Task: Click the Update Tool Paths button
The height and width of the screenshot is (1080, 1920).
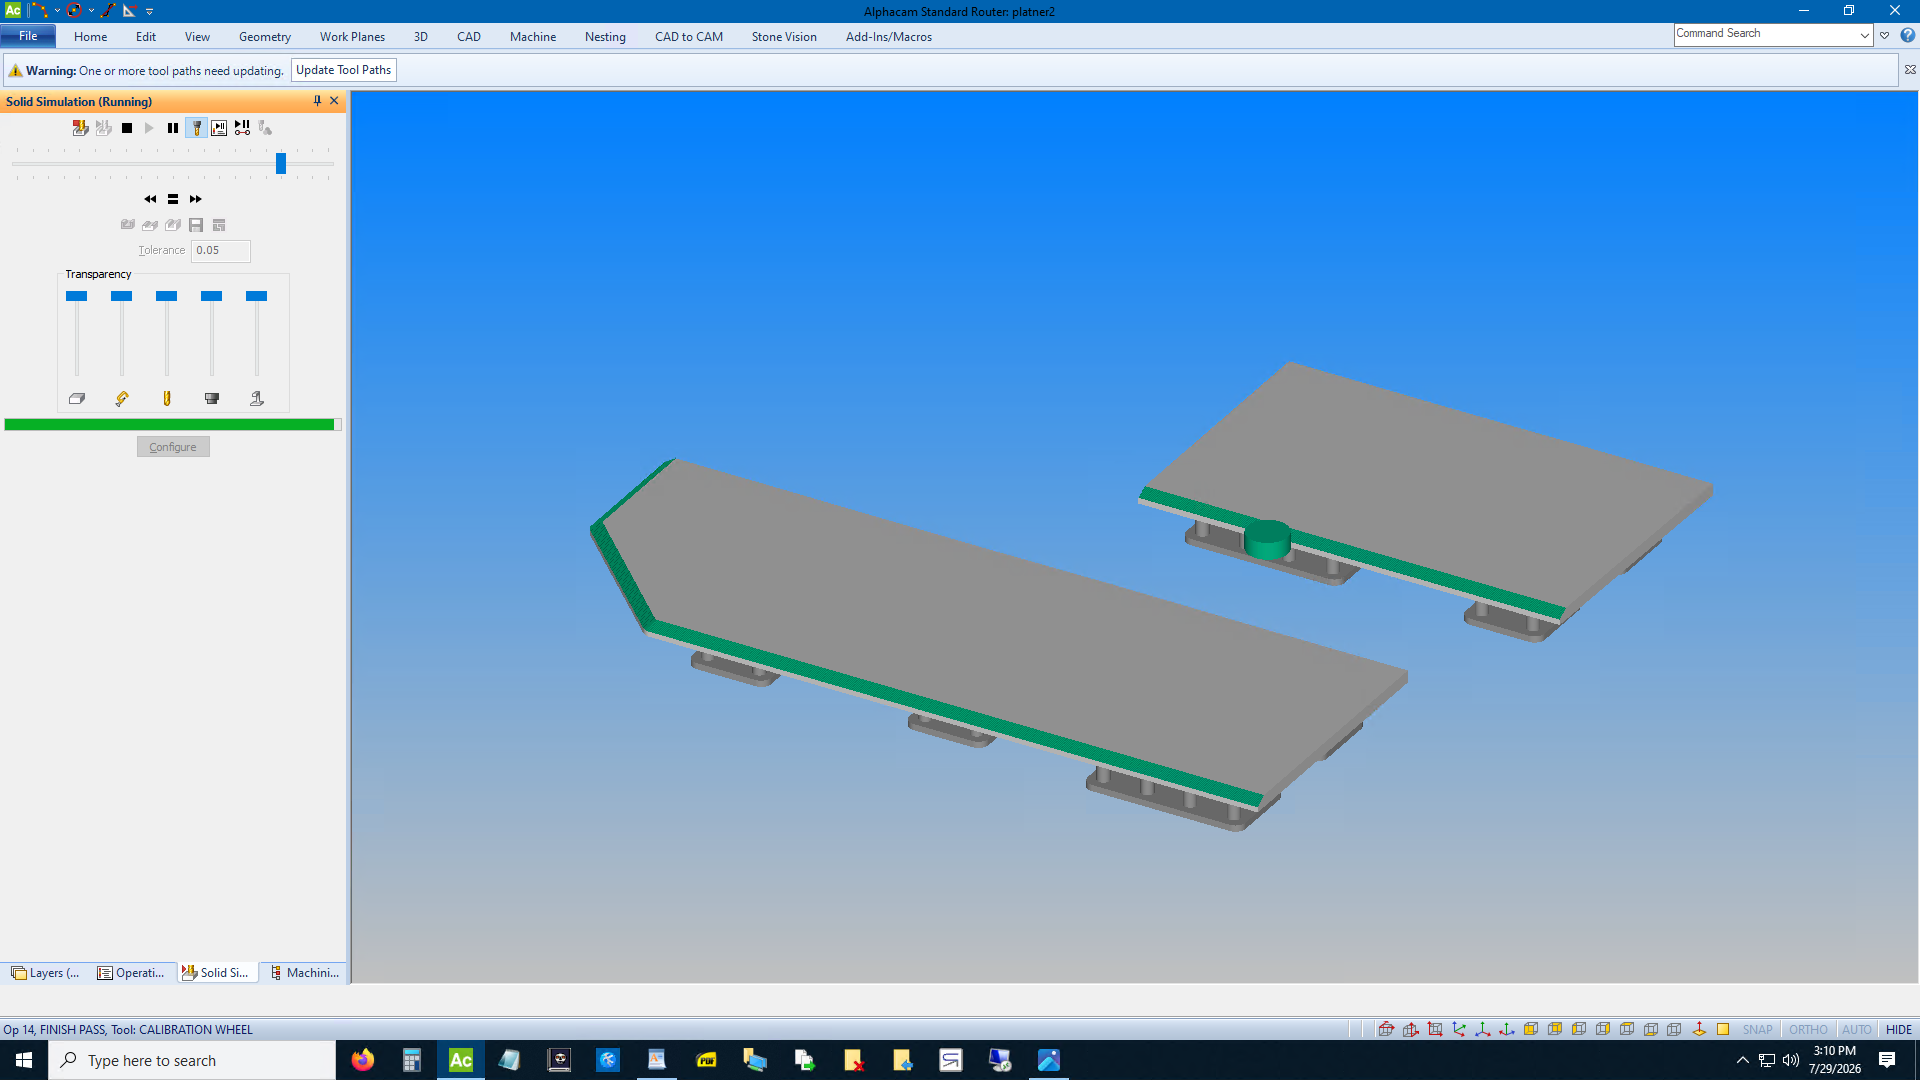Action: [x=343, y=70]
